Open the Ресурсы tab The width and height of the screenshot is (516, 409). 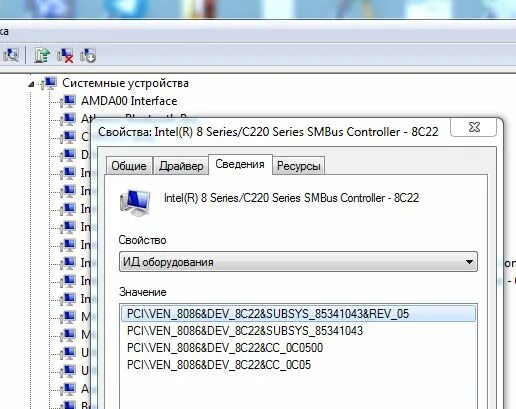tap(299, 166)
